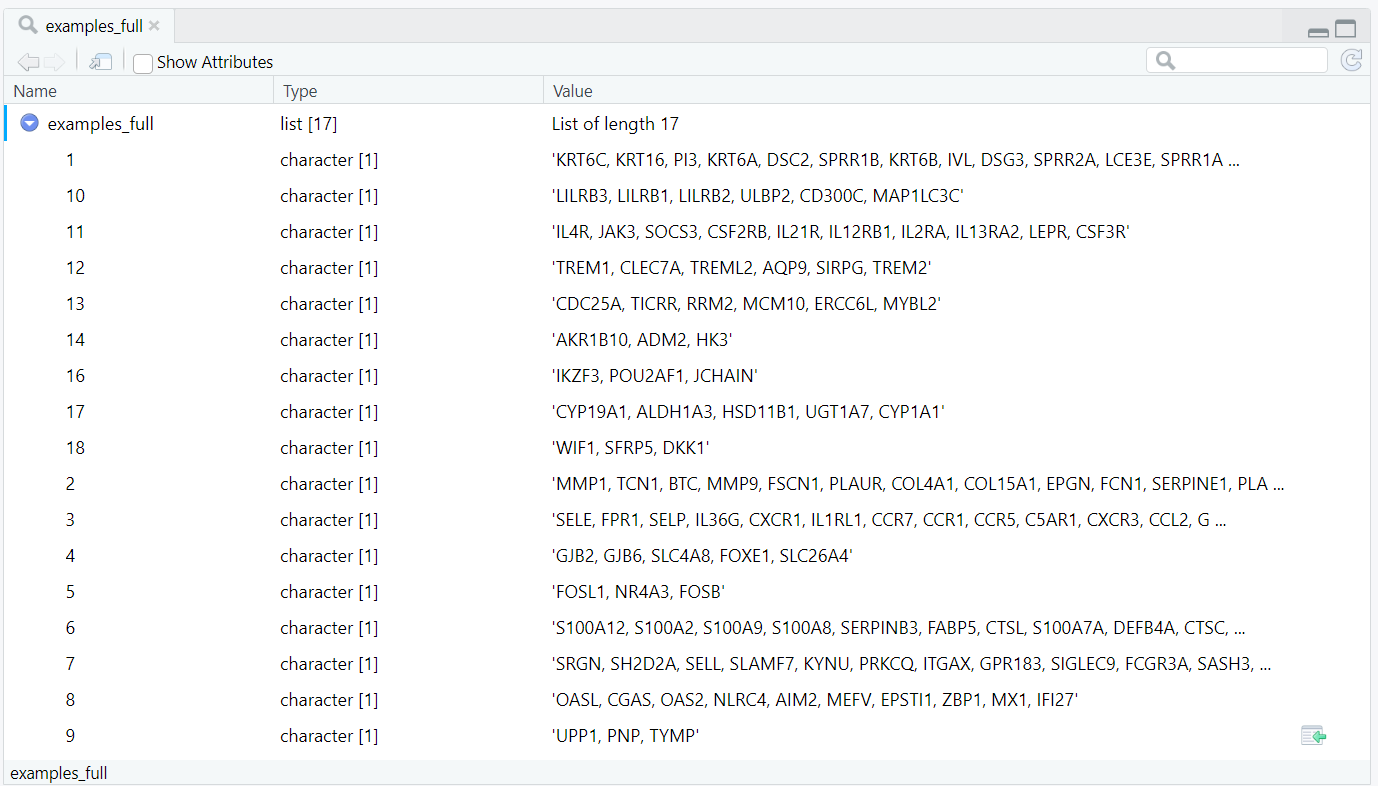This screenshot has width=1378, height=786.
Task: Click the Value column header
Action: [x=573, y=91]
